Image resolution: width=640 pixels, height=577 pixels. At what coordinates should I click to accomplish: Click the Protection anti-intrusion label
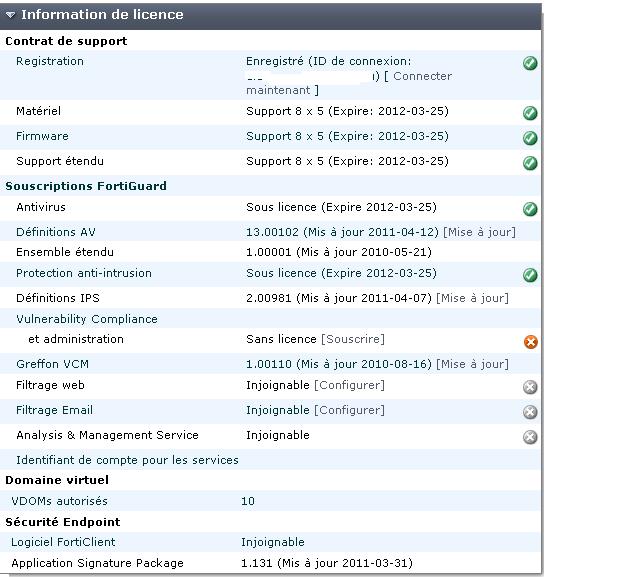point(84,273)
